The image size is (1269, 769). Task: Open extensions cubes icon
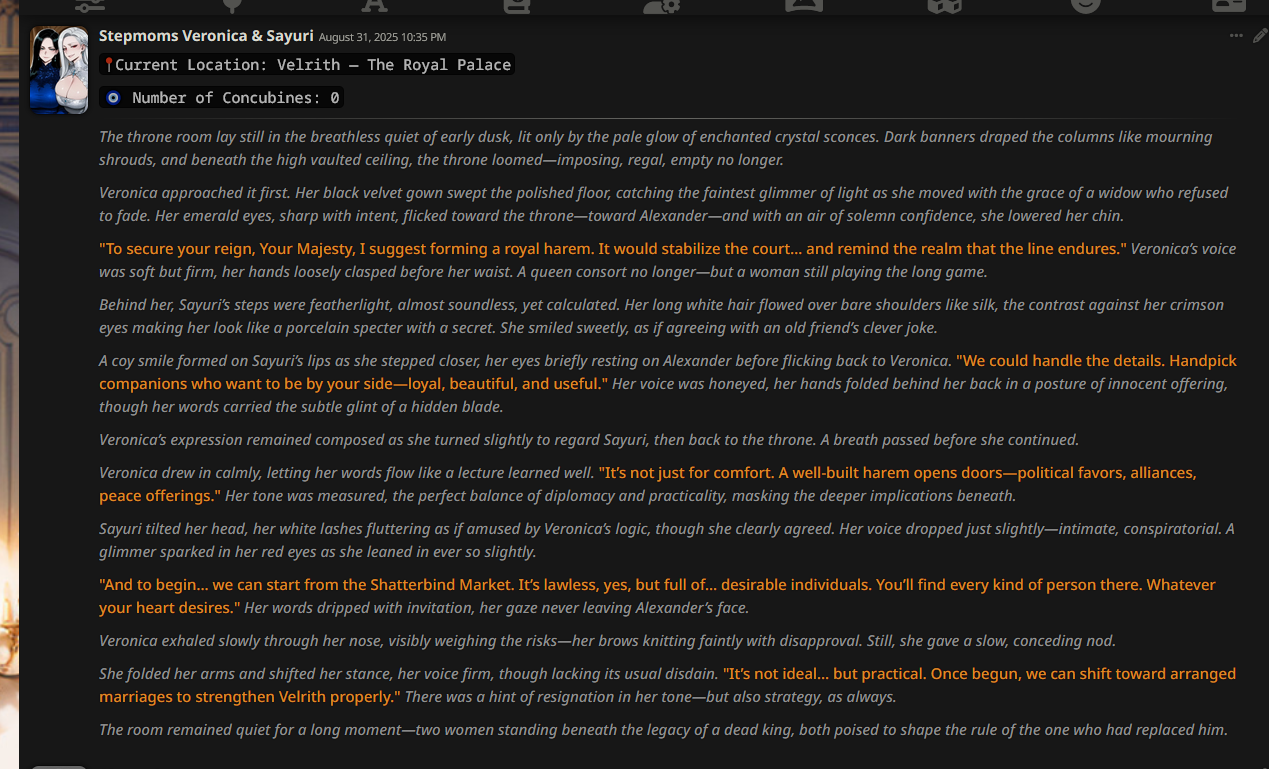click(945, 5)
